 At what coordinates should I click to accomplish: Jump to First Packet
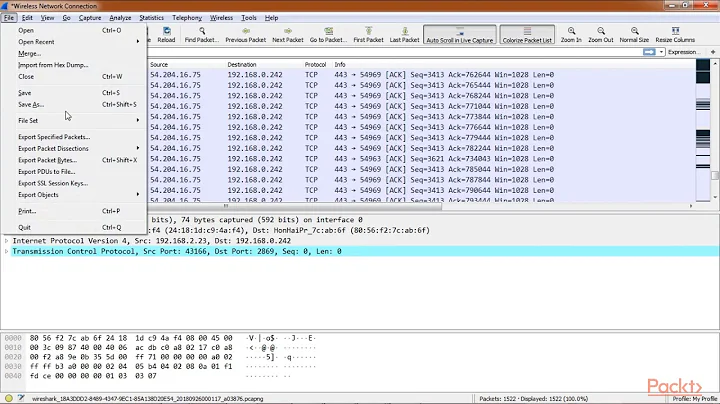click(368, 34)
